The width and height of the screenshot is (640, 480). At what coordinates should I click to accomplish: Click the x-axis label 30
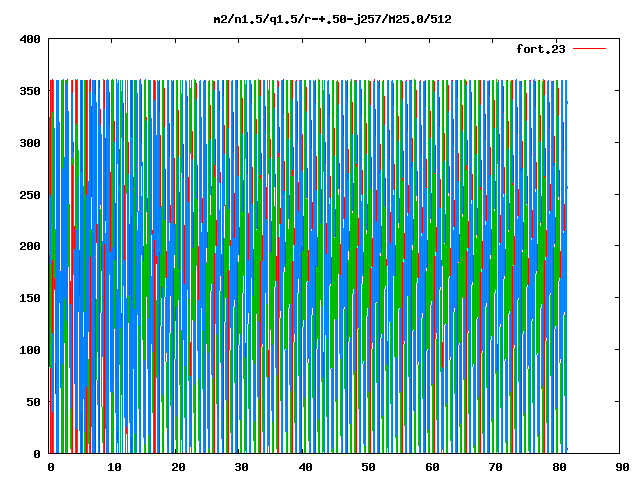[241, 467]
